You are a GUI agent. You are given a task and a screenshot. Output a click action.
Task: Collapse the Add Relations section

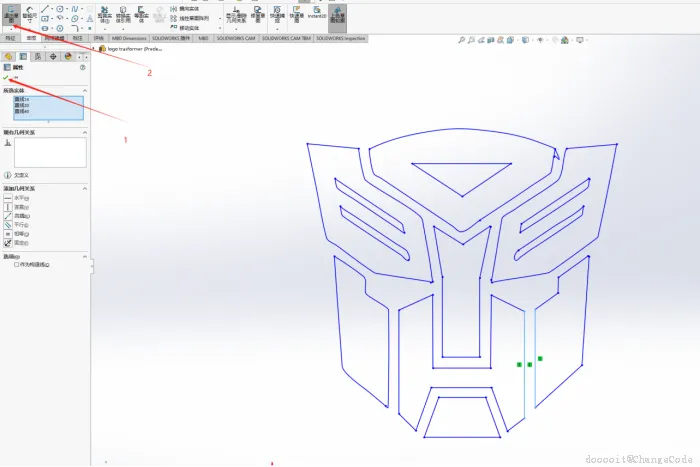pyautogui.click(x=83, y=188)
